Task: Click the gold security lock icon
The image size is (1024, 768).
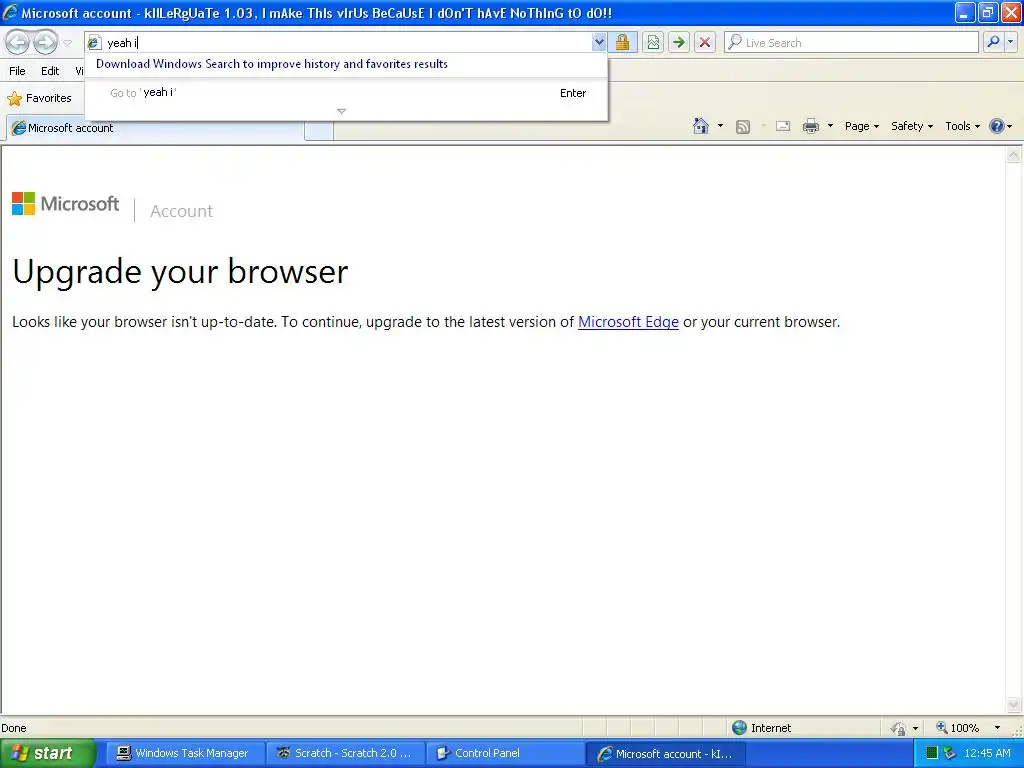Action: tap(622, 42)
